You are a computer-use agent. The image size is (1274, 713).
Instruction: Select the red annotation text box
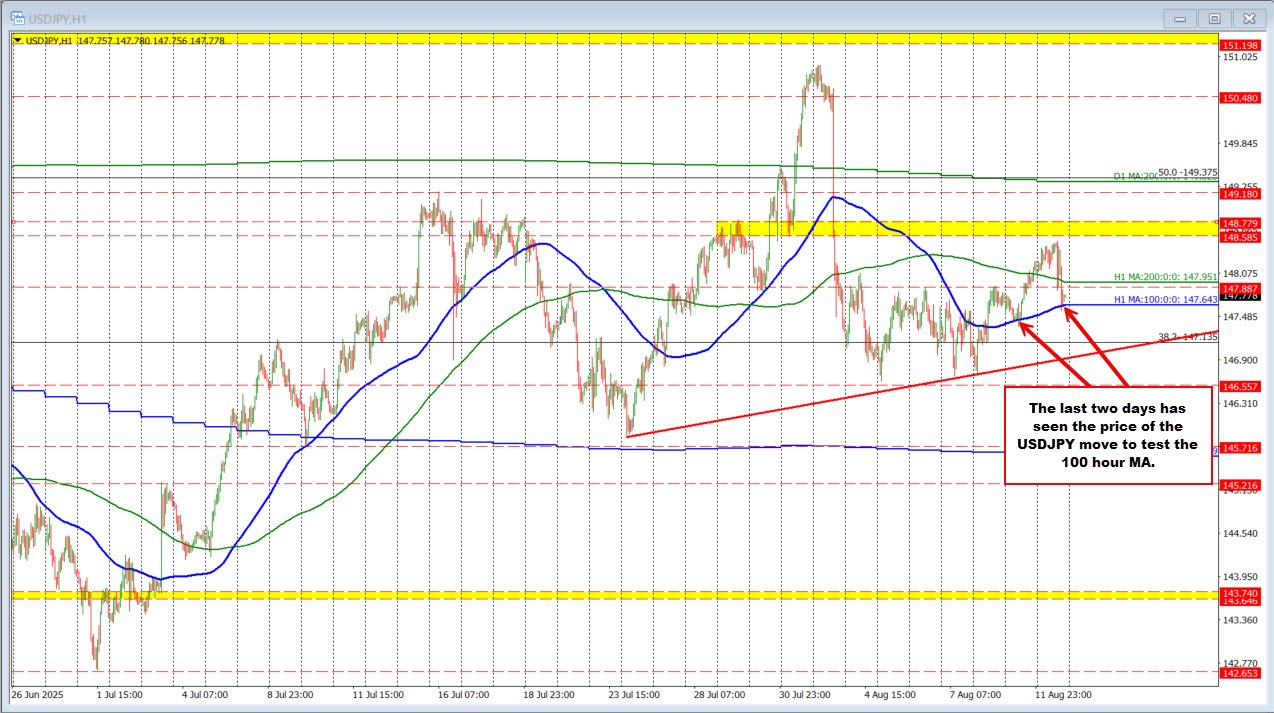click(1107, 435)
